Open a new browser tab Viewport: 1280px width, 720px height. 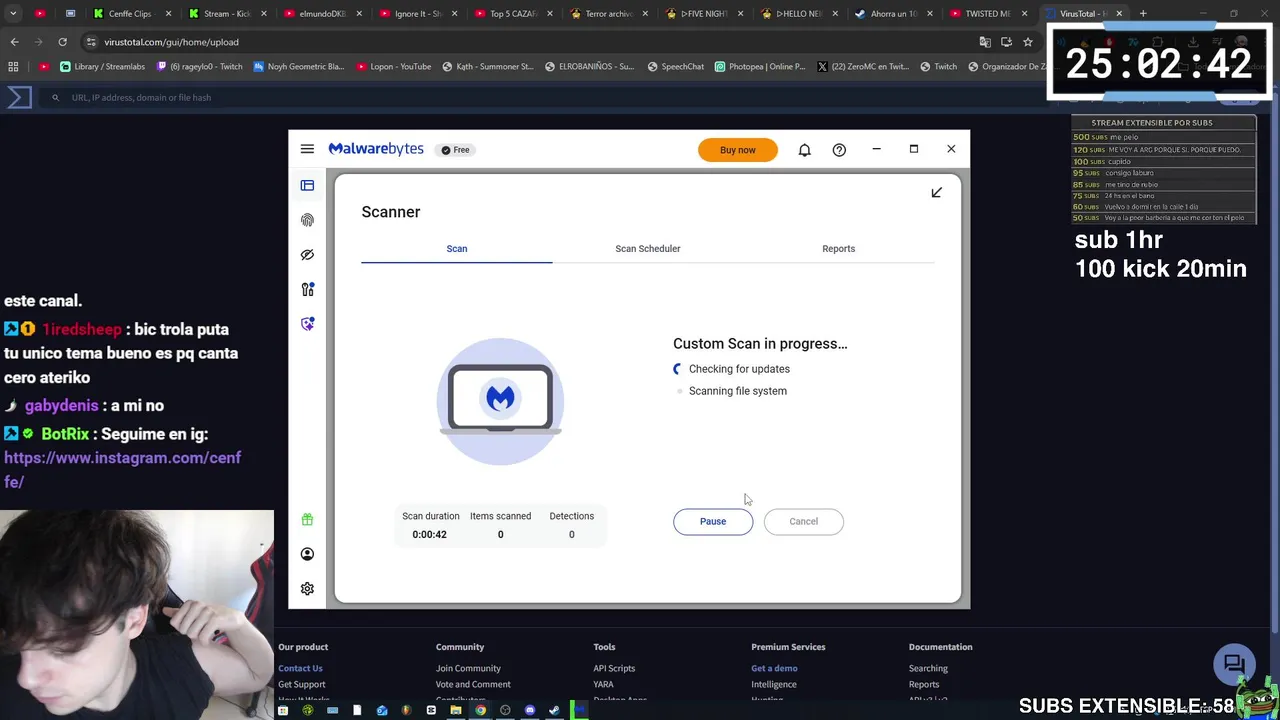click(x=1143, y=14)
